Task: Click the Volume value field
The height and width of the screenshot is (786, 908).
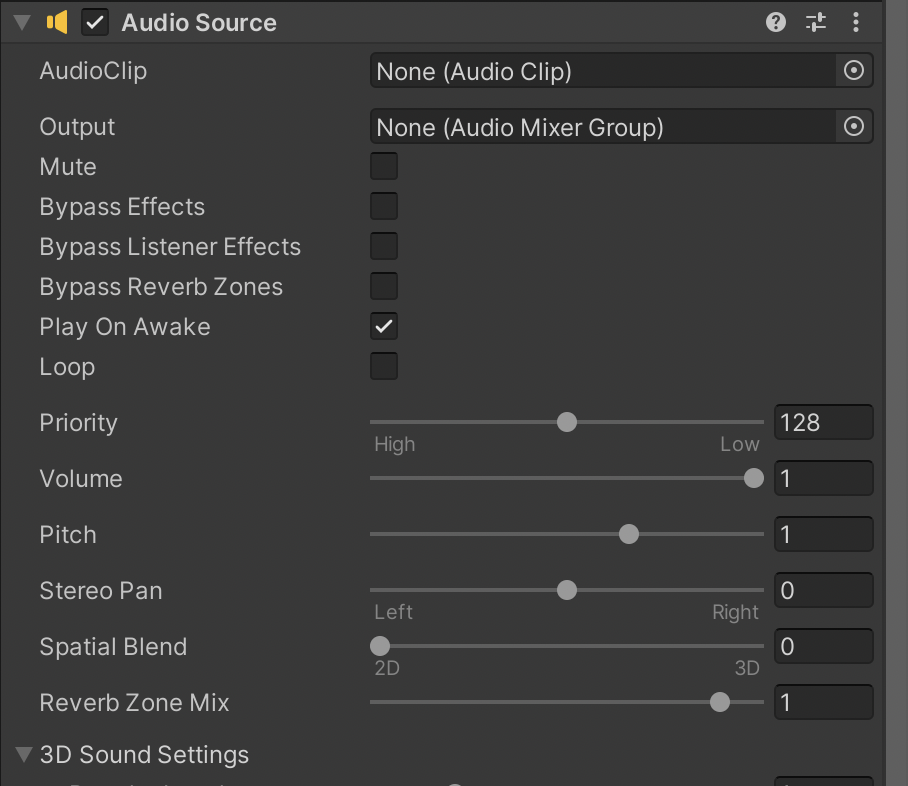Action: tap(824, 478)
